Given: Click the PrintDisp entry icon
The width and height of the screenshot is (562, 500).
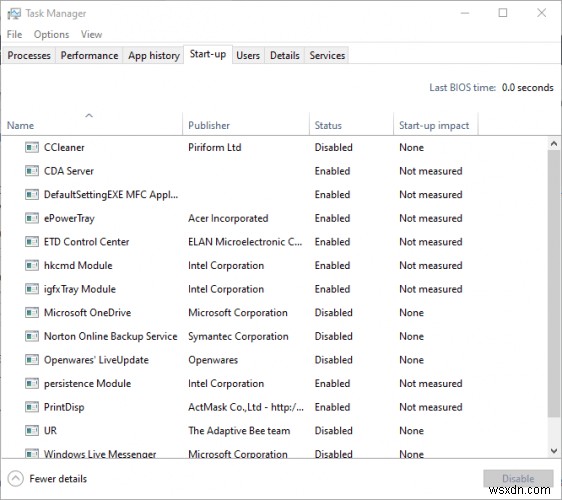Looking at the screenshot, I should (32, 407).
